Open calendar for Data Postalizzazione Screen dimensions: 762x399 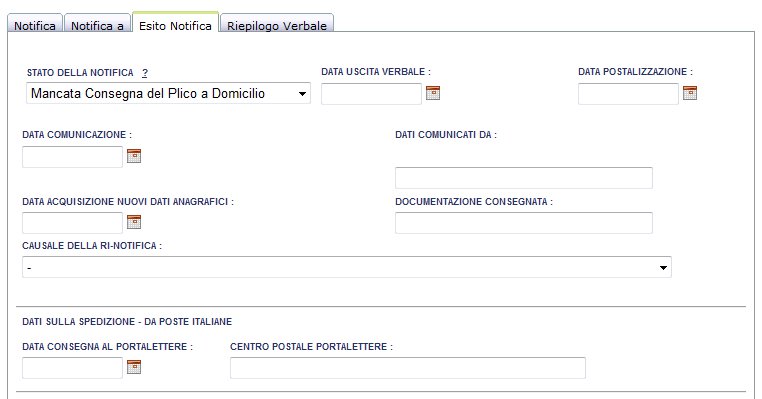click(x=690, y=93)
